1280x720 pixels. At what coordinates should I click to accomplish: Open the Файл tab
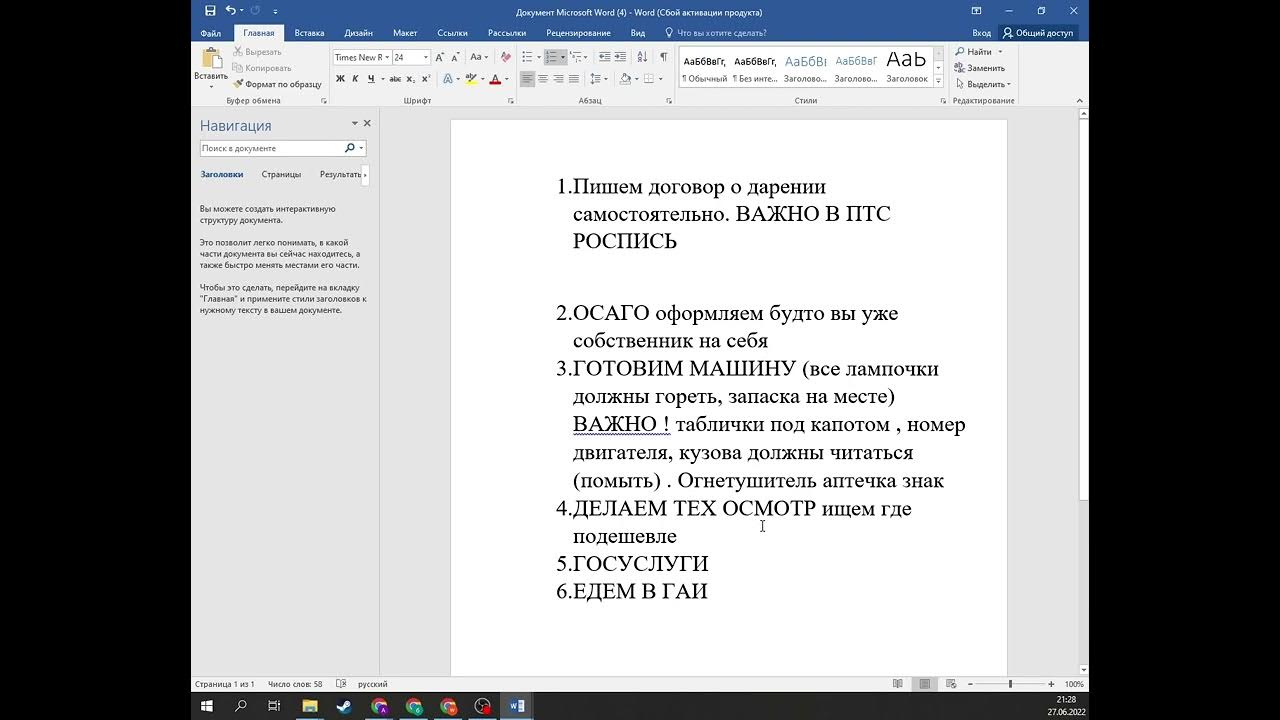[210, 33]
